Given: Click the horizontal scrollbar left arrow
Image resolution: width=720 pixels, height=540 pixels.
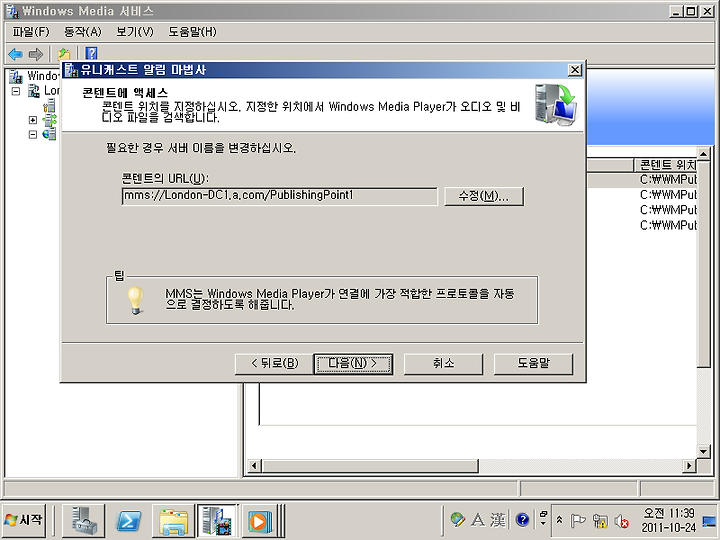Looking at the screenshot, I should tap(253, 466).
